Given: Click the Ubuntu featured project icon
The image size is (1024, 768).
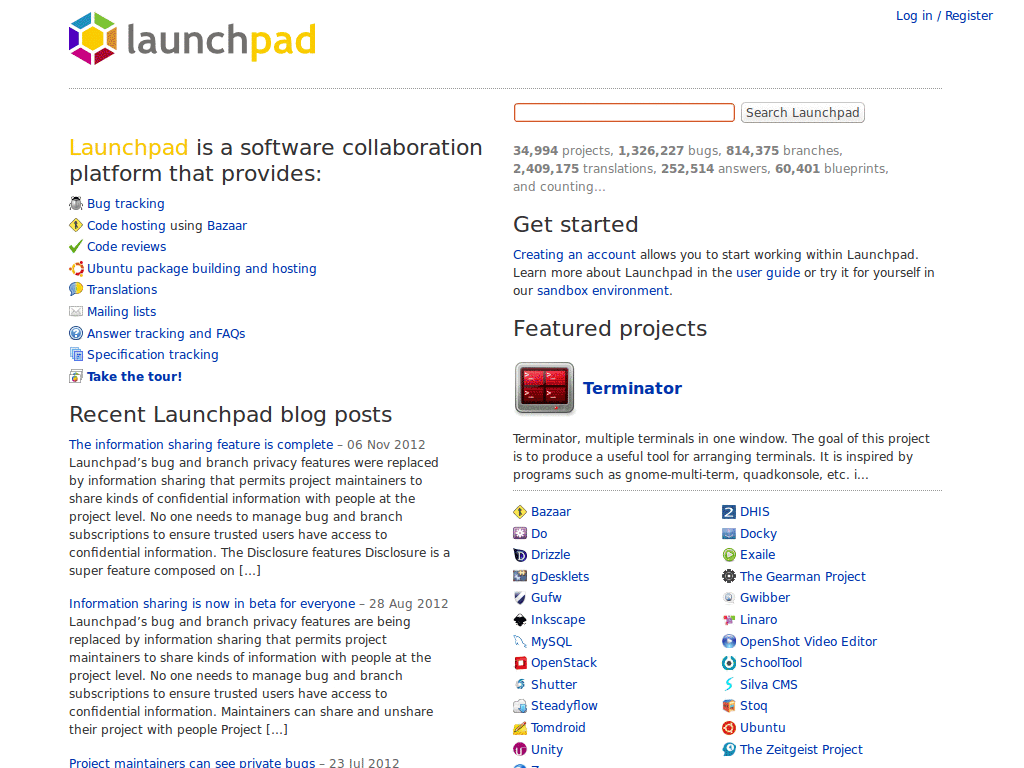Looking at the screenshot, I should click(x=729, y=728).
